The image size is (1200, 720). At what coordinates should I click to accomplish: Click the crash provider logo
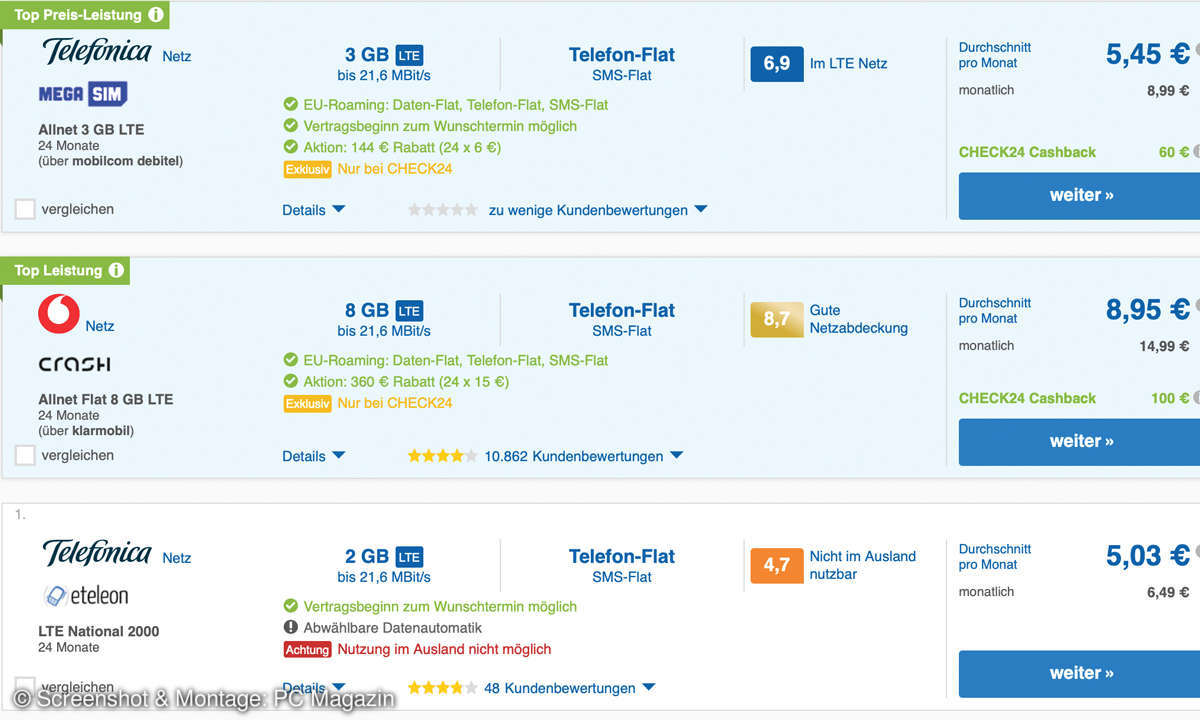(x=74, y=364)
